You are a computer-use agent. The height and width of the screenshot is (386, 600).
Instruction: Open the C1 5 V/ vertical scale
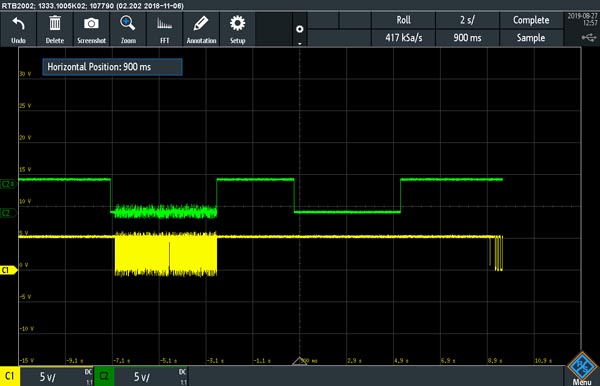[x=47, y=377]
